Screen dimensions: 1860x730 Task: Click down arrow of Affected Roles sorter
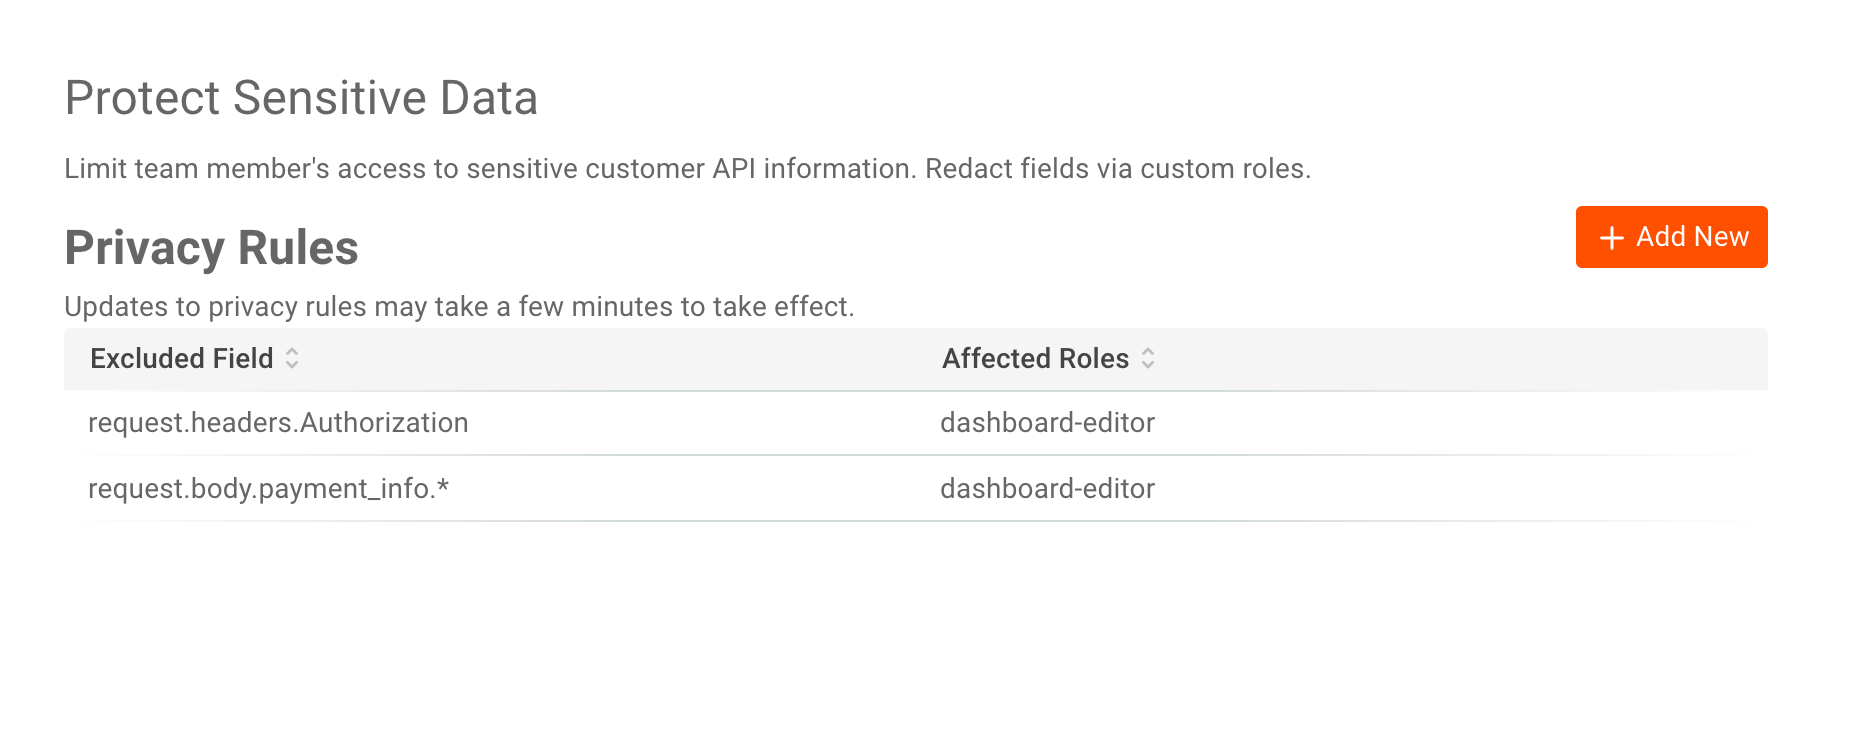point(1148,365)
